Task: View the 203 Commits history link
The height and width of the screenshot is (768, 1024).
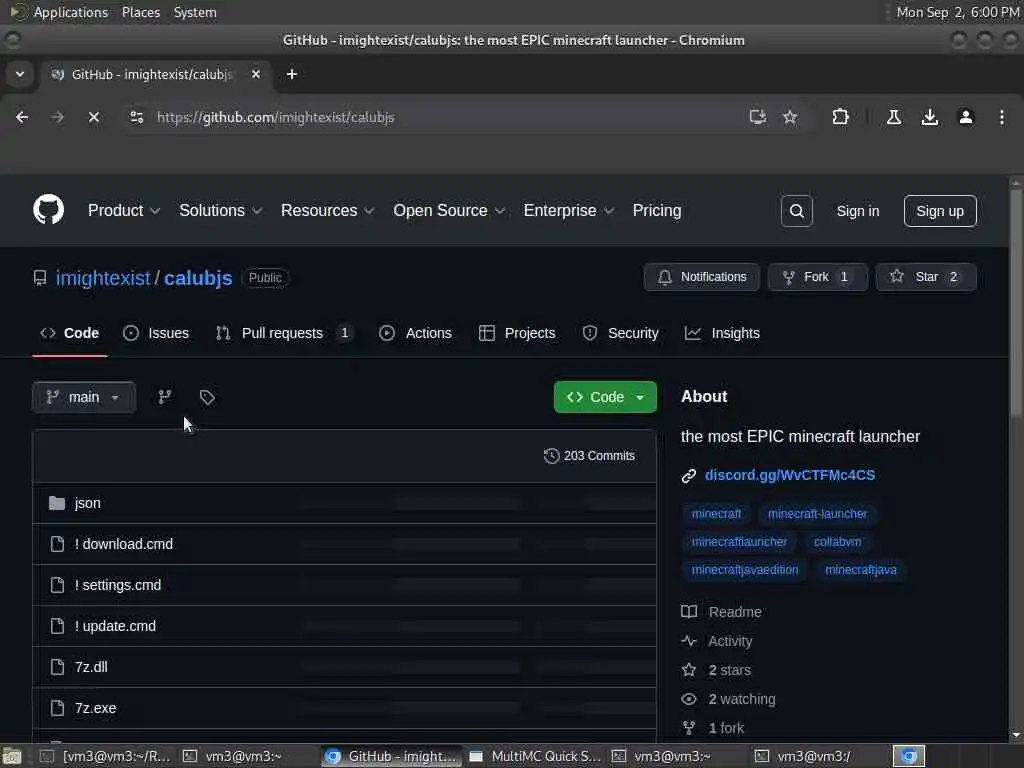Action: (x=589, y=456)
